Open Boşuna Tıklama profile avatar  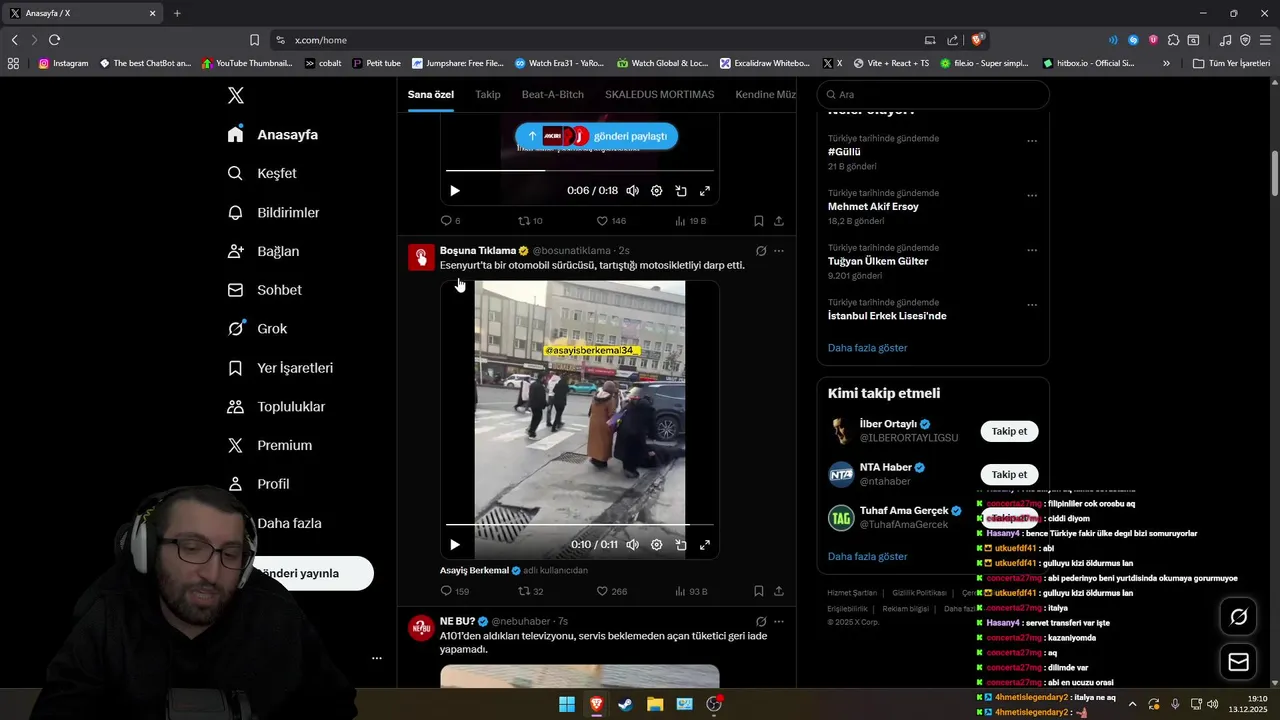tap(421, 258)
